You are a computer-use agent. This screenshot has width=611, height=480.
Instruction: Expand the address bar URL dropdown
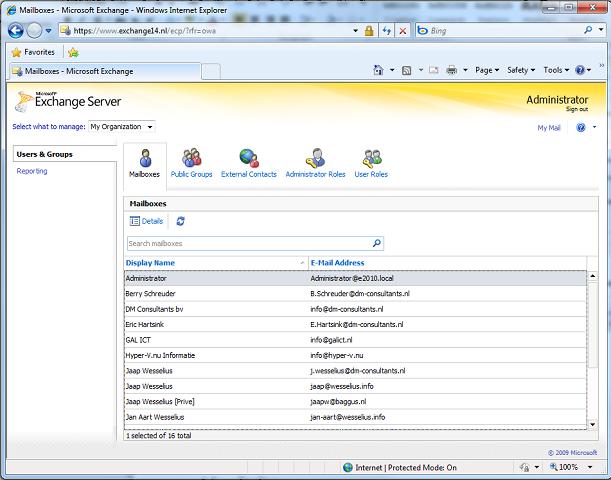[x=355, y=31]
